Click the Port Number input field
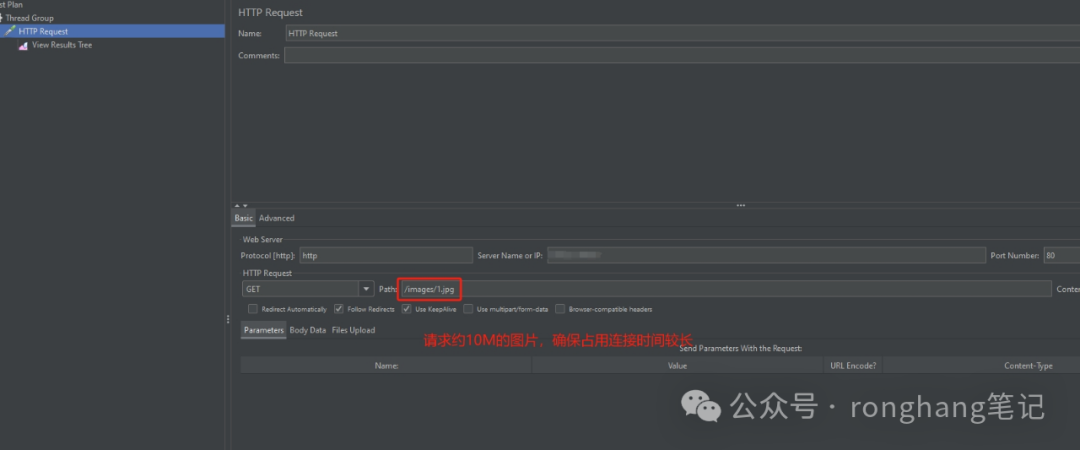This screenshot has width=1080, height=450. pos(1060,255)
